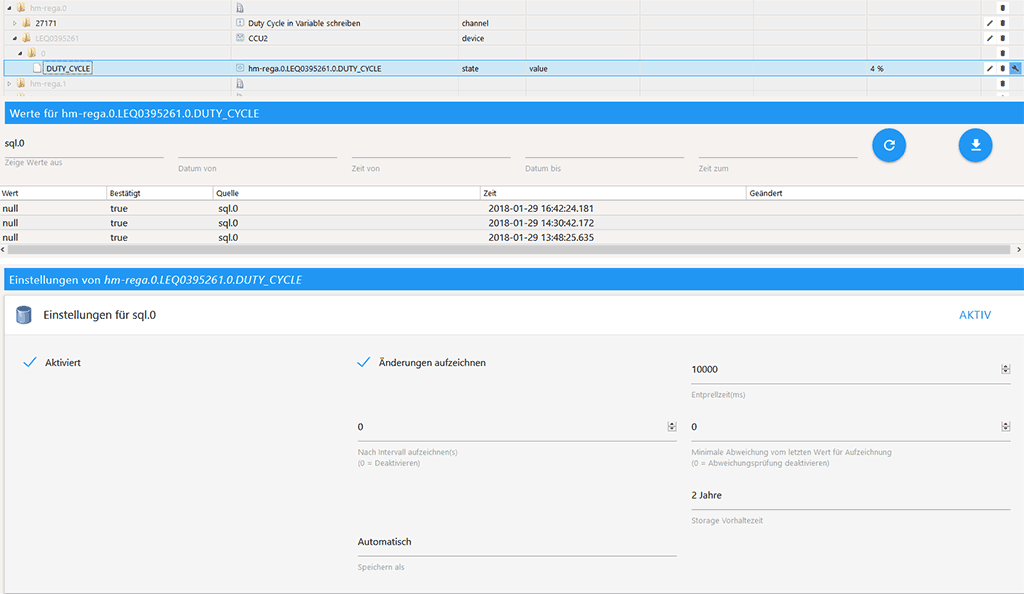Click the Entprellzeit stepper arrows
The width and height of the screenshot is (1024, 594).
click(1005, 369)
